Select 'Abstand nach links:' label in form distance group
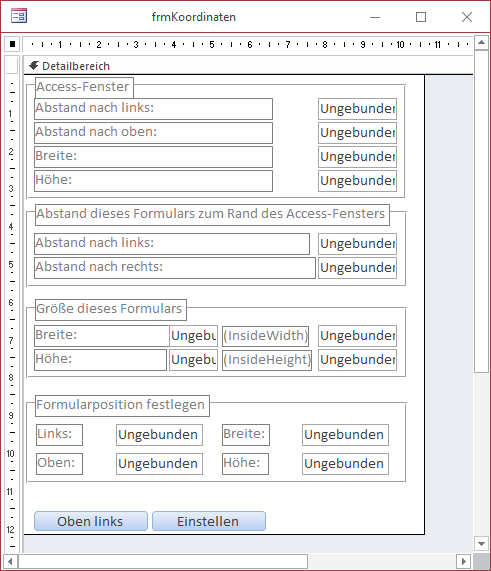Image resolution: width=491 pixels, height=571 pixels. [x=172, y=244]
